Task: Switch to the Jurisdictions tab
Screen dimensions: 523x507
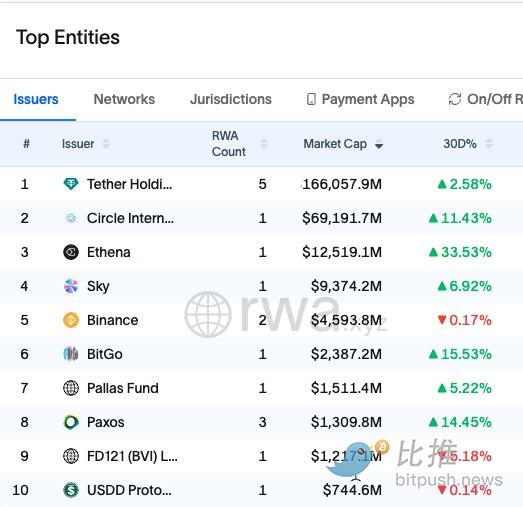Action: (231, 99)
